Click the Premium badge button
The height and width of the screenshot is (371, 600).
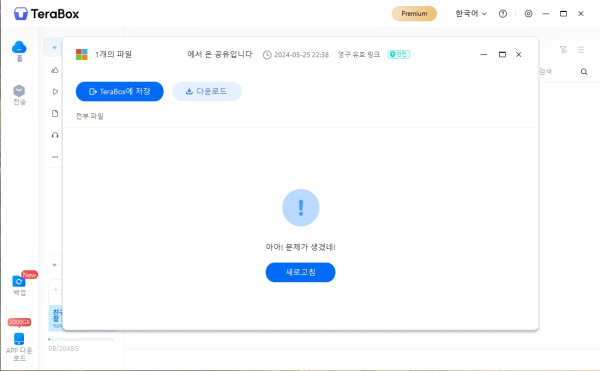pyautogui.click(x=414, y=14)
